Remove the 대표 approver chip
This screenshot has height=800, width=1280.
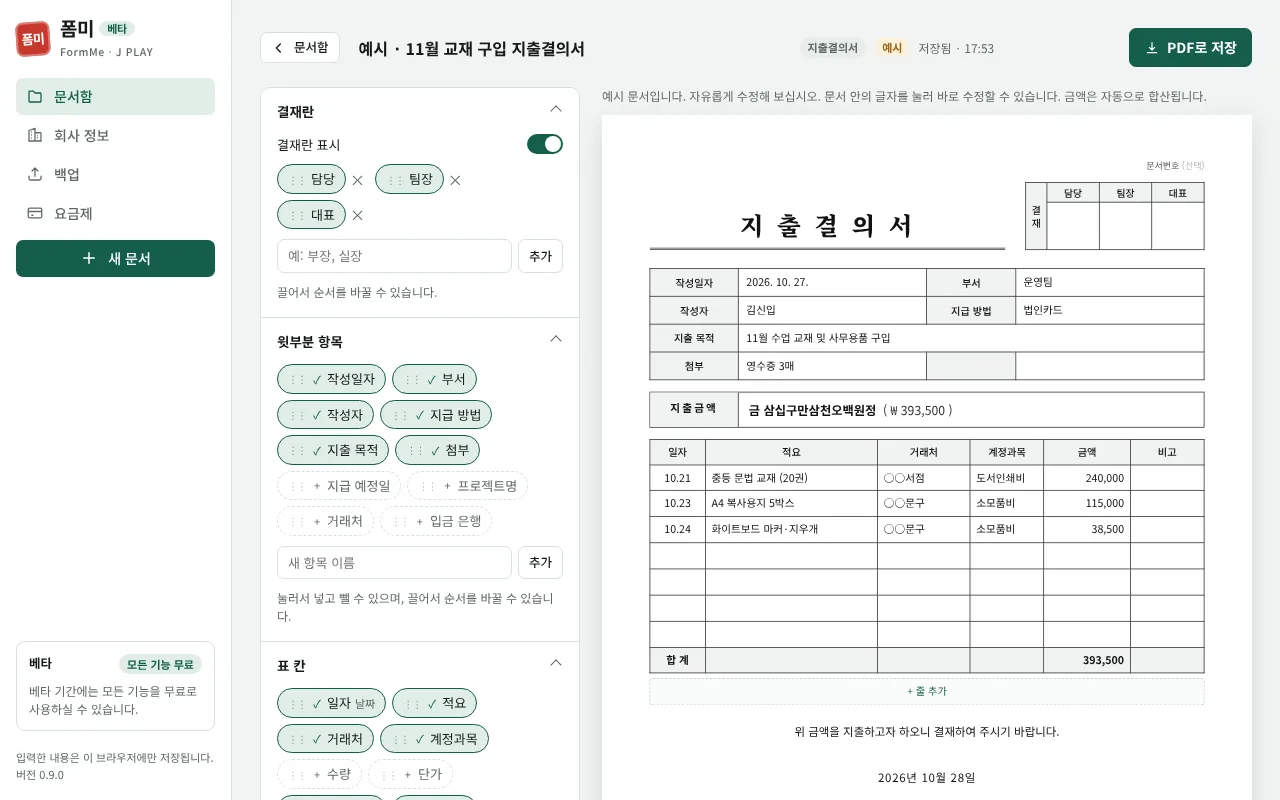tap(357, 215)
